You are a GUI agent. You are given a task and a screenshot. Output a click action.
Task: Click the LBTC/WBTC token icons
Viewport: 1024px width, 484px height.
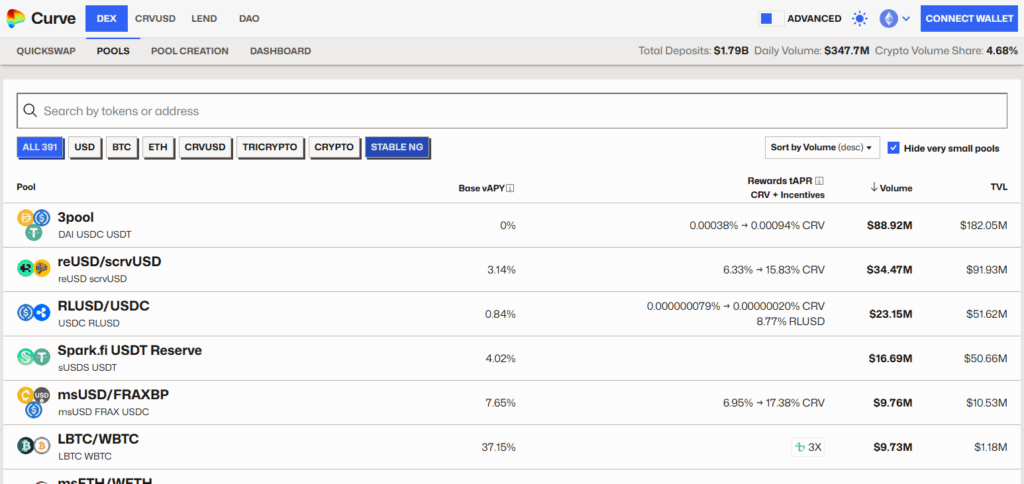click(x=33, y=446)
